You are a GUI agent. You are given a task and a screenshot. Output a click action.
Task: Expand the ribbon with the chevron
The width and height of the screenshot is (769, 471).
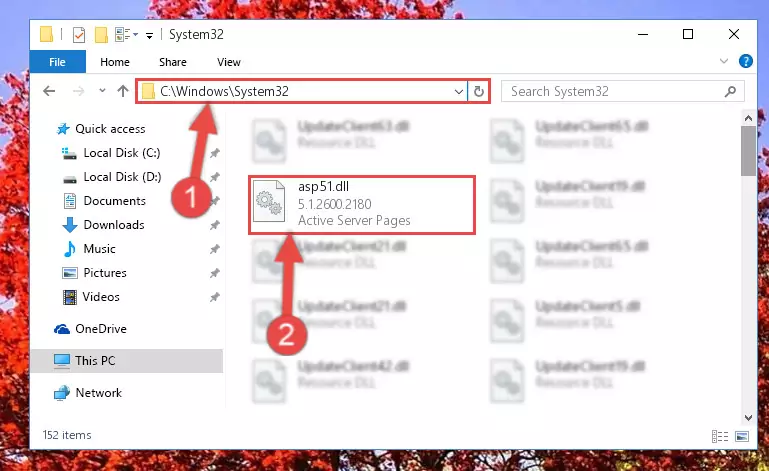[x=723, y=61]
